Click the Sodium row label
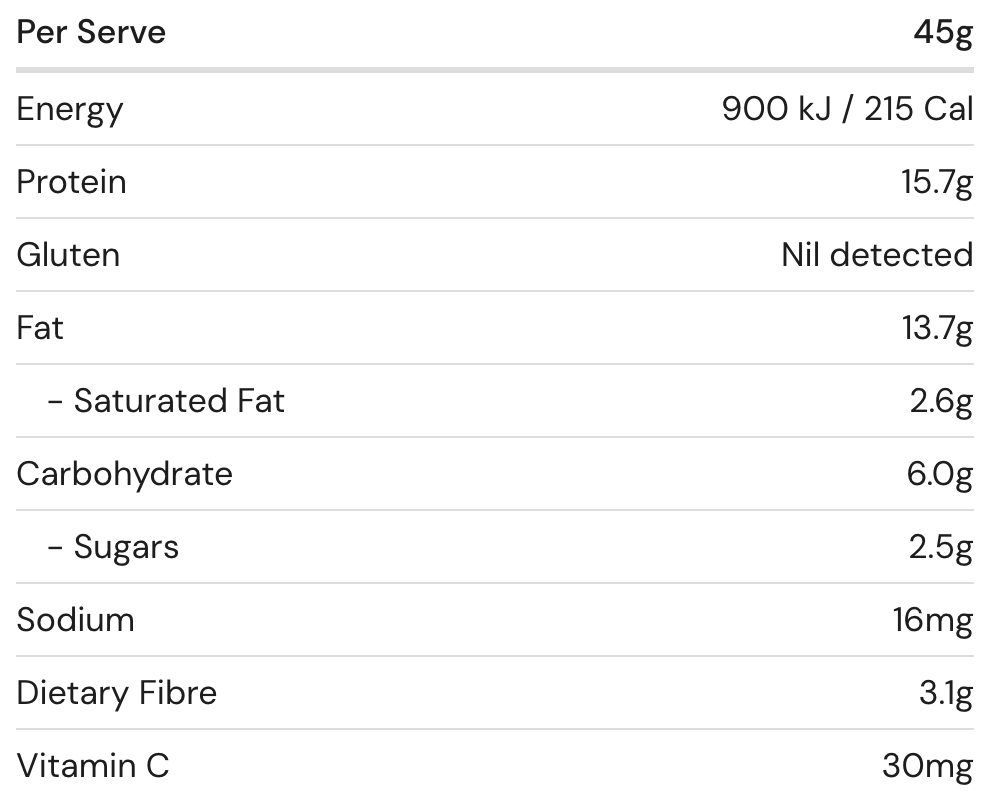 75,620
